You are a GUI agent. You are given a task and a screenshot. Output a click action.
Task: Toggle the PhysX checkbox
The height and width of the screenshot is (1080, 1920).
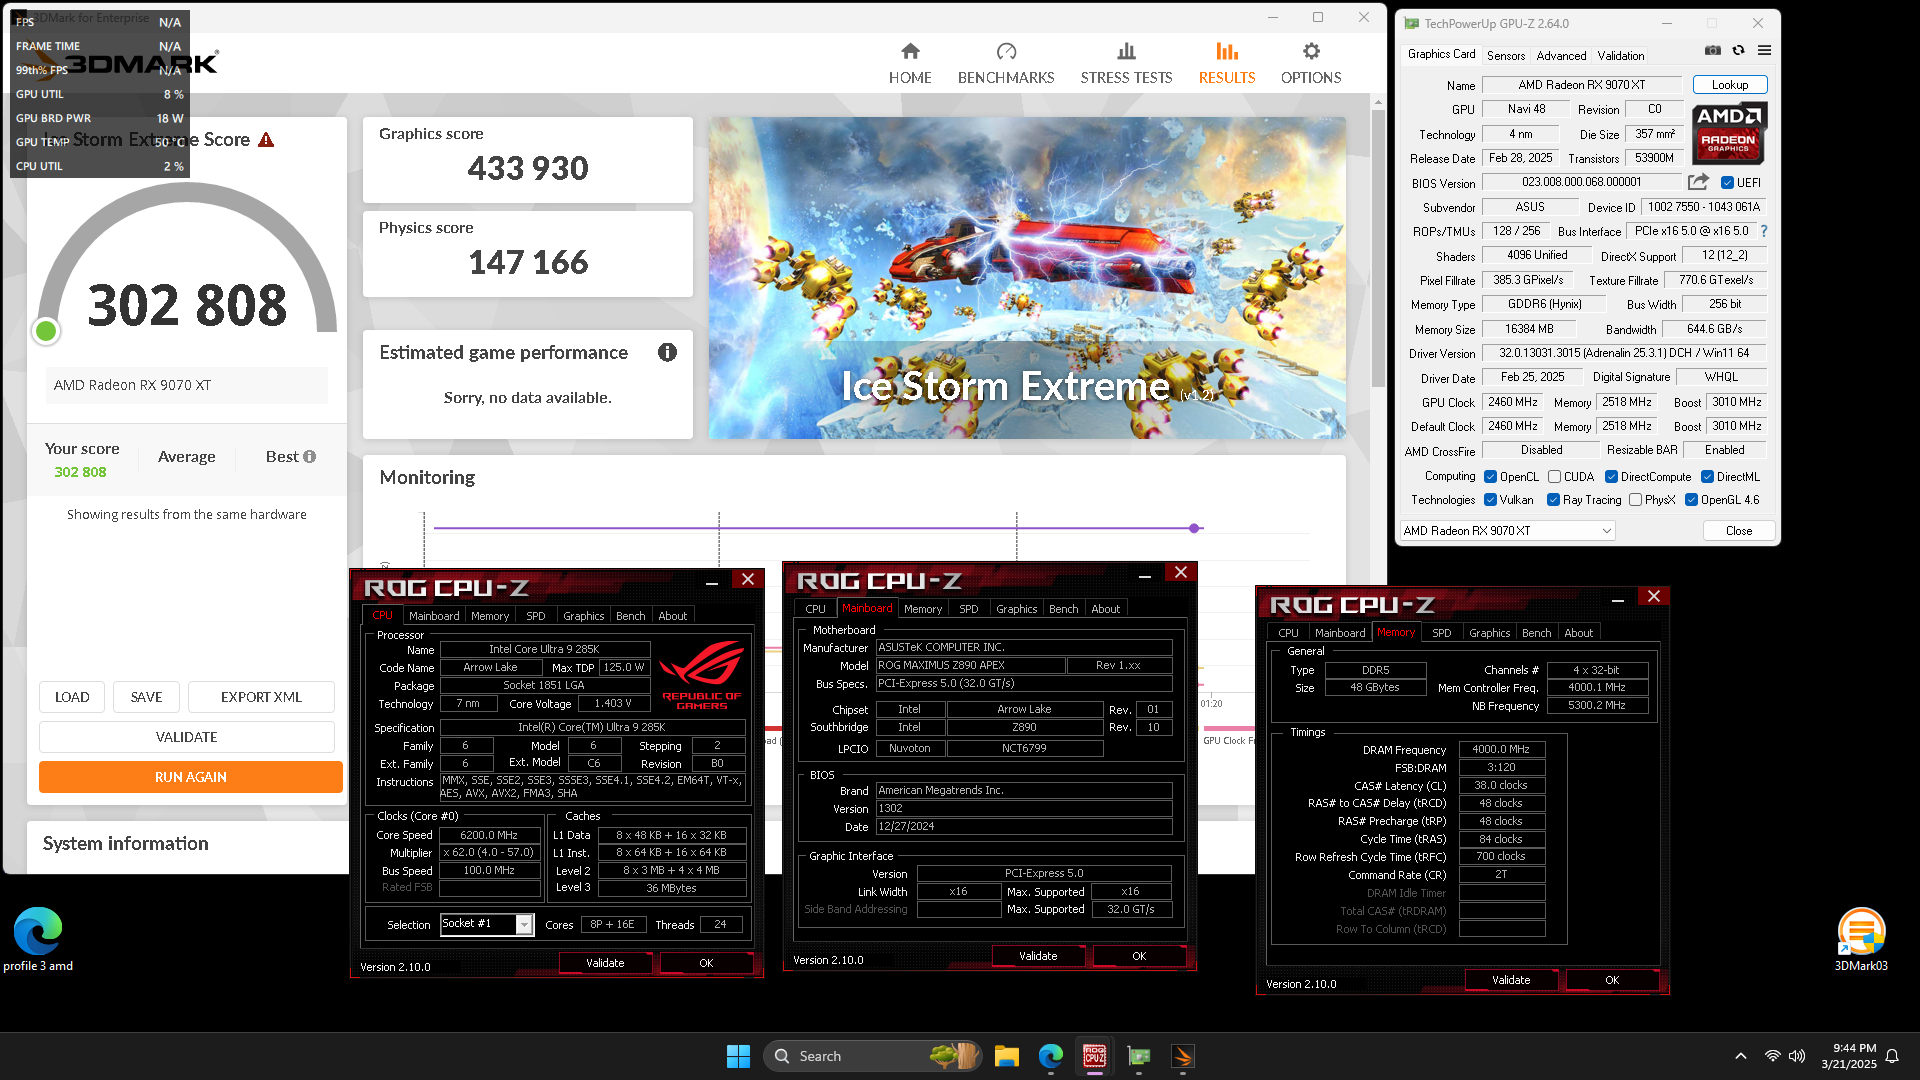[1635, 500]
